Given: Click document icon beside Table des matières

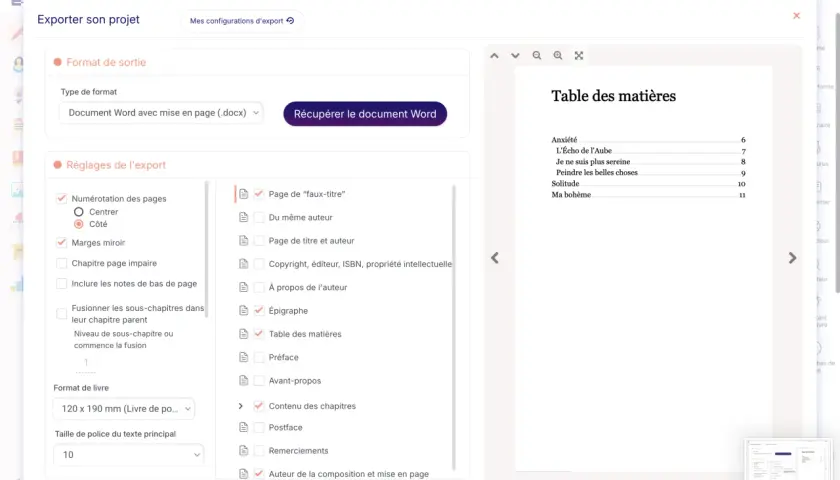Looking at the screenshot, I should (x=244, y=334).
